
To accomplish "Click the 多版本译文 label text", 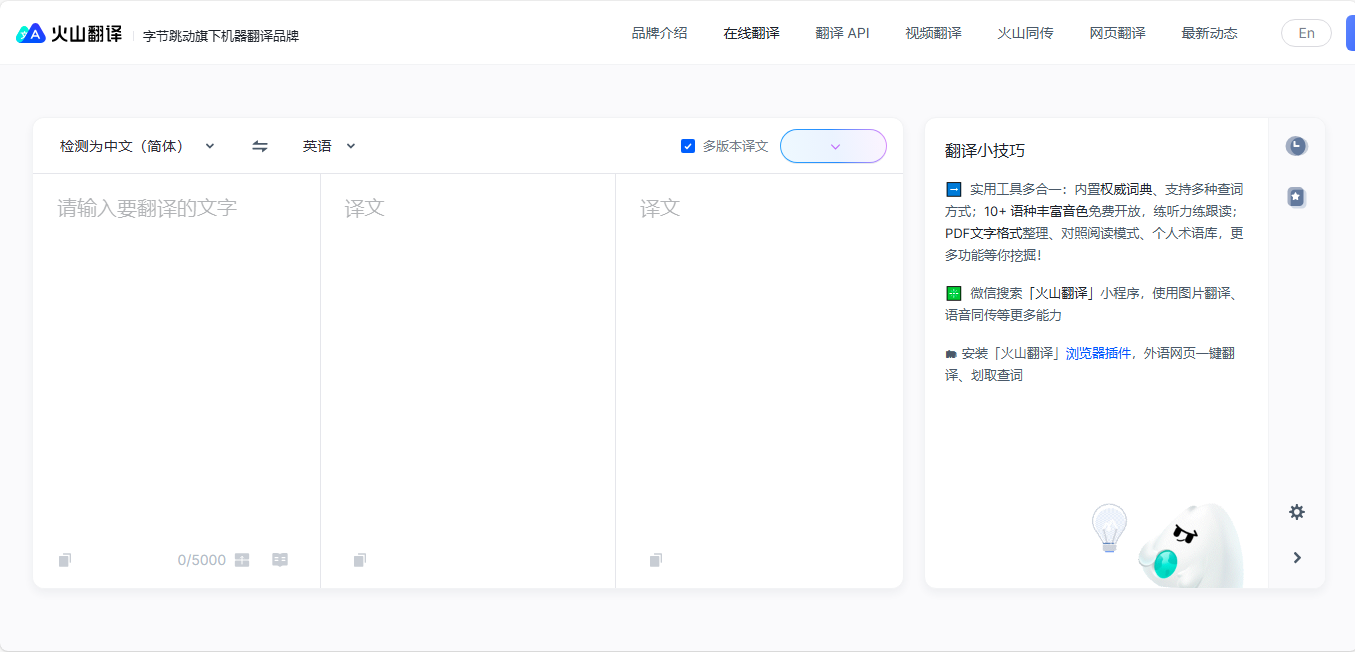I will coord(735,146).
